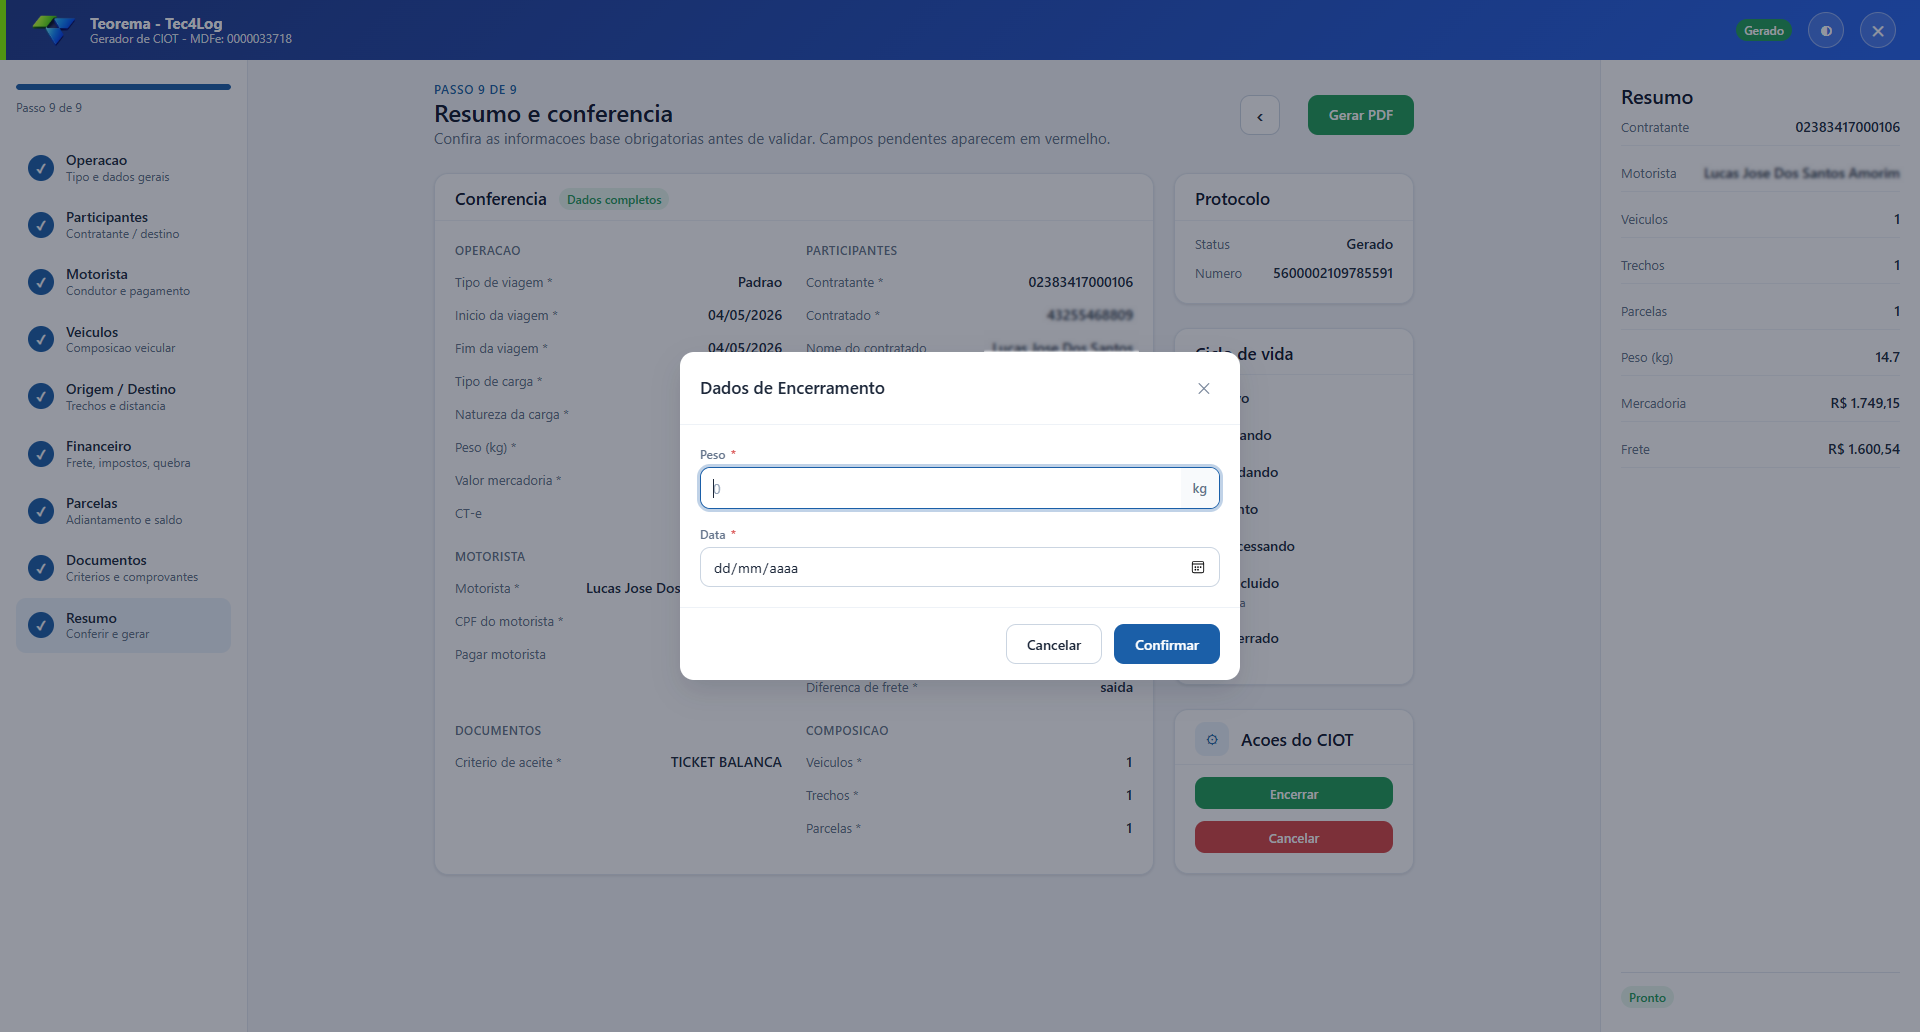Click the Diferenca de frete value saida
This screenshot has width=1920, height=1032.
point(1116,687)
